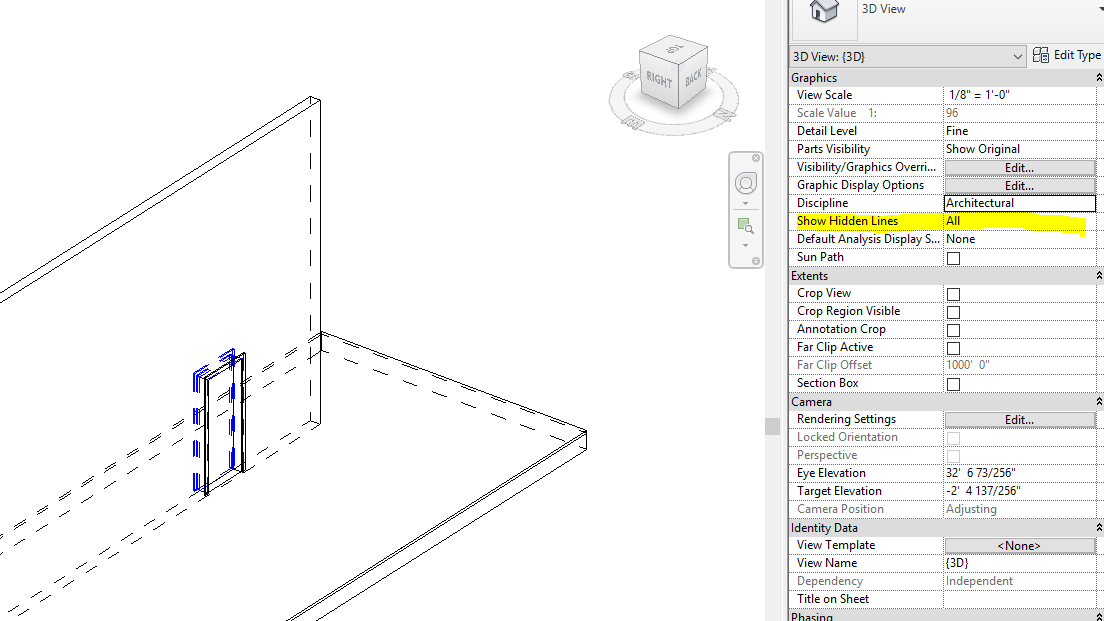Open Graphic Display Options editor

pos(1019,184)
